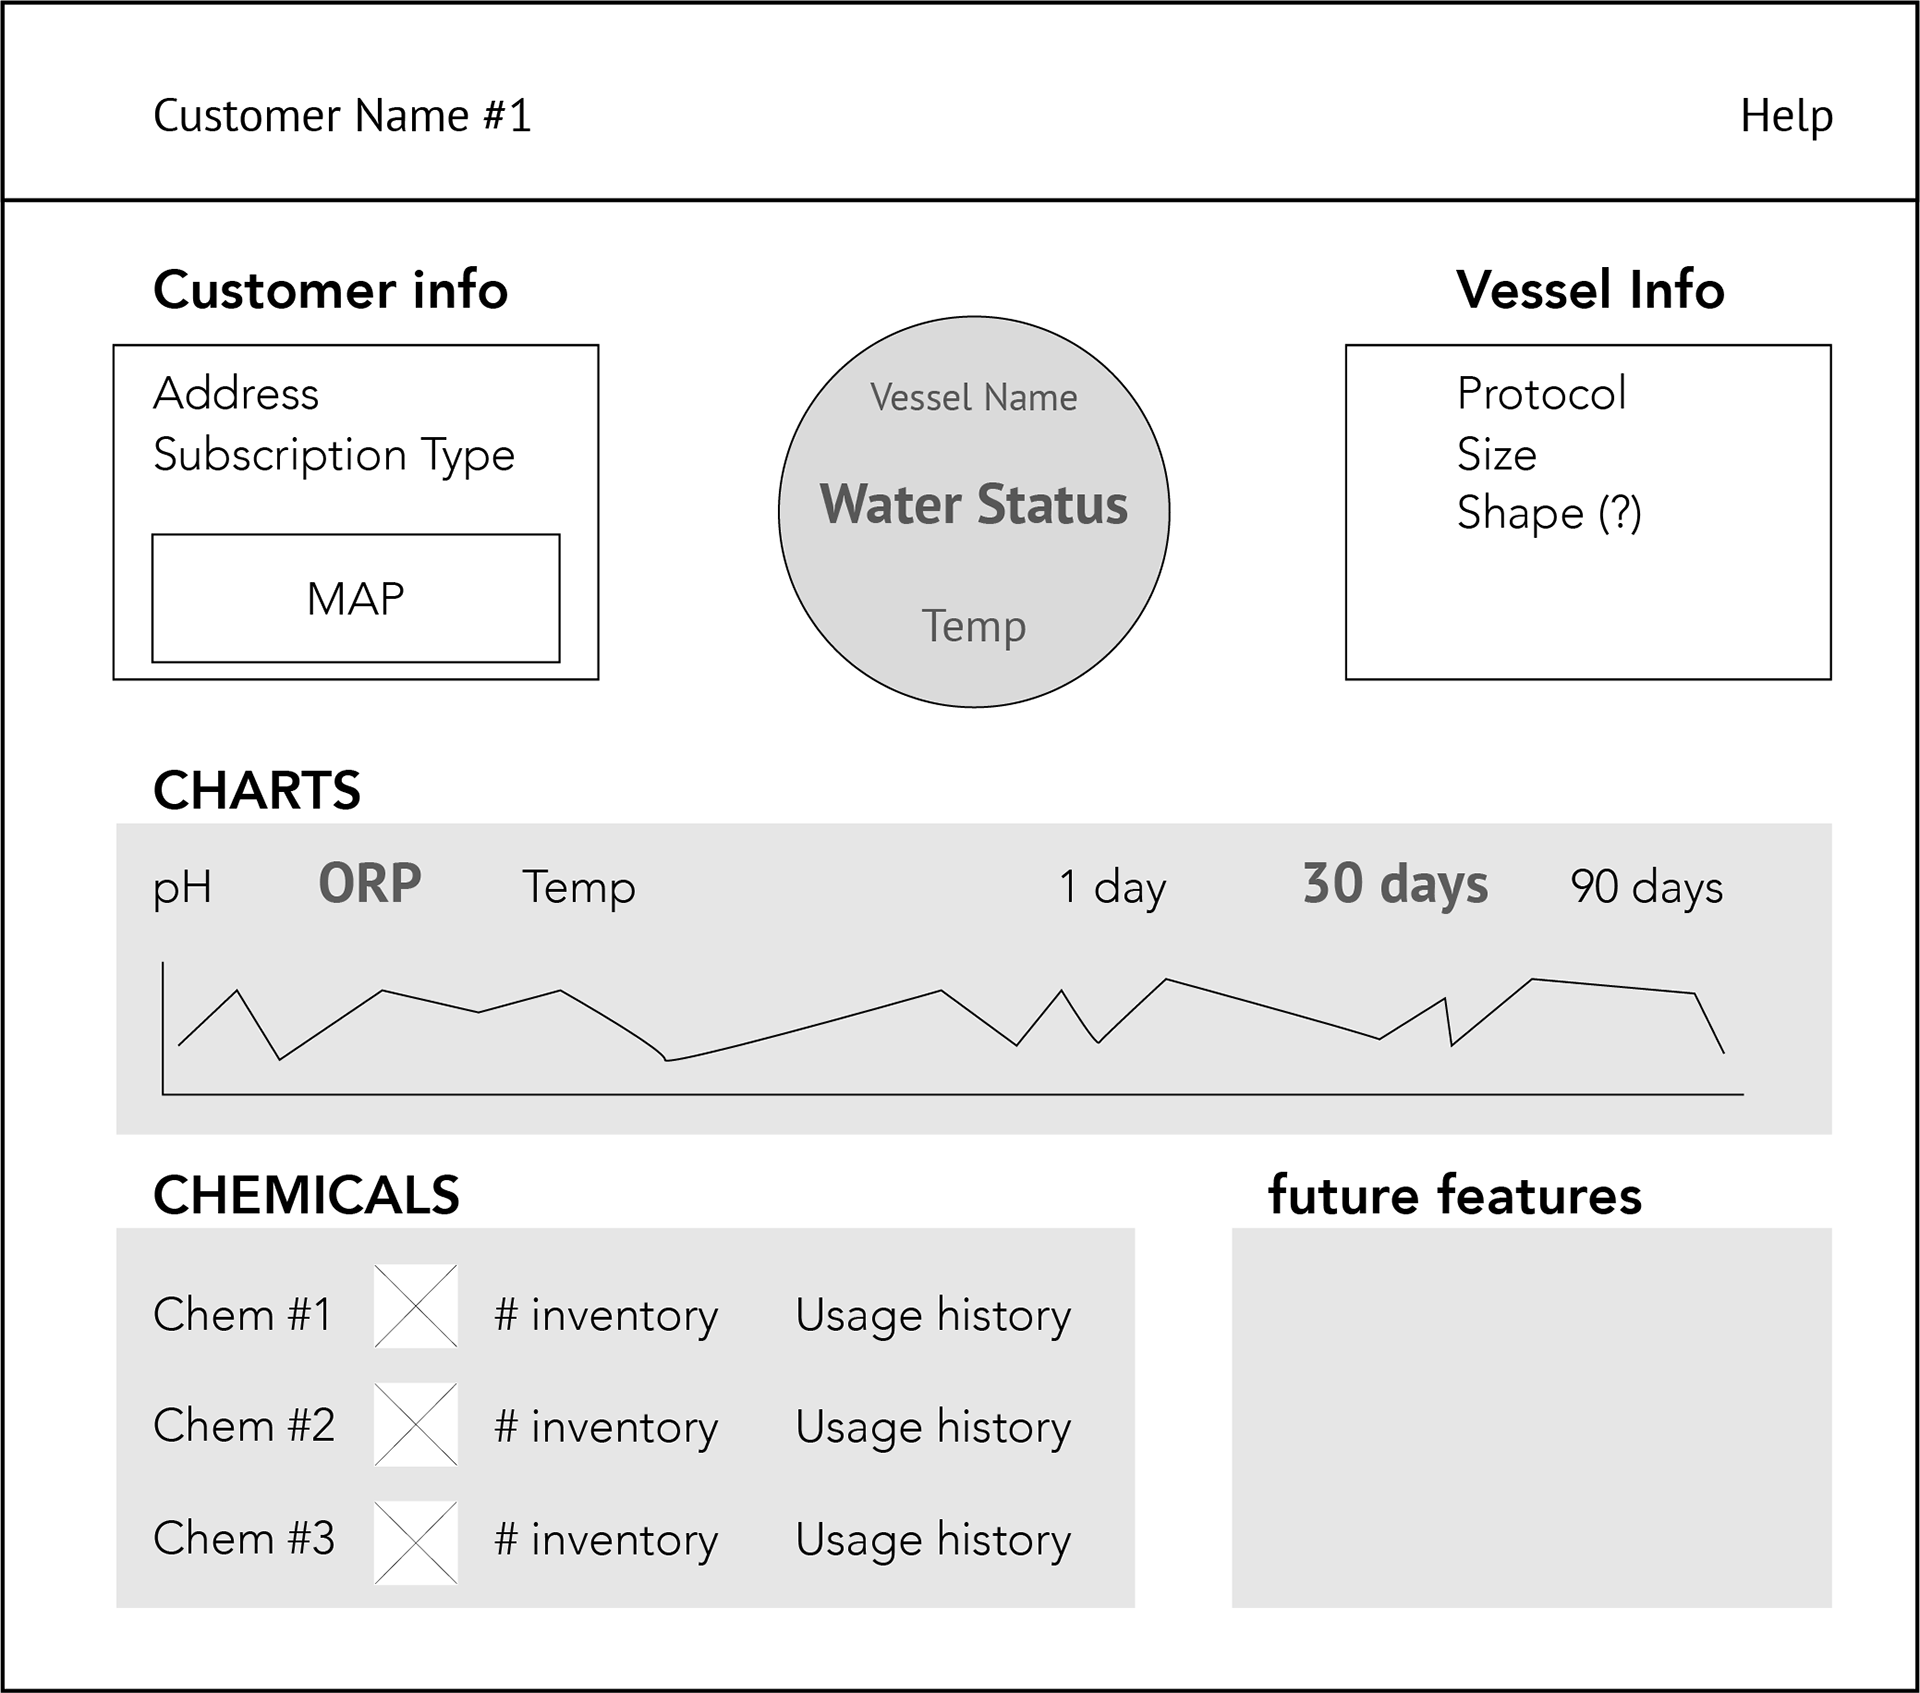Open Usage history for Chem #3

pos(933,1540)
